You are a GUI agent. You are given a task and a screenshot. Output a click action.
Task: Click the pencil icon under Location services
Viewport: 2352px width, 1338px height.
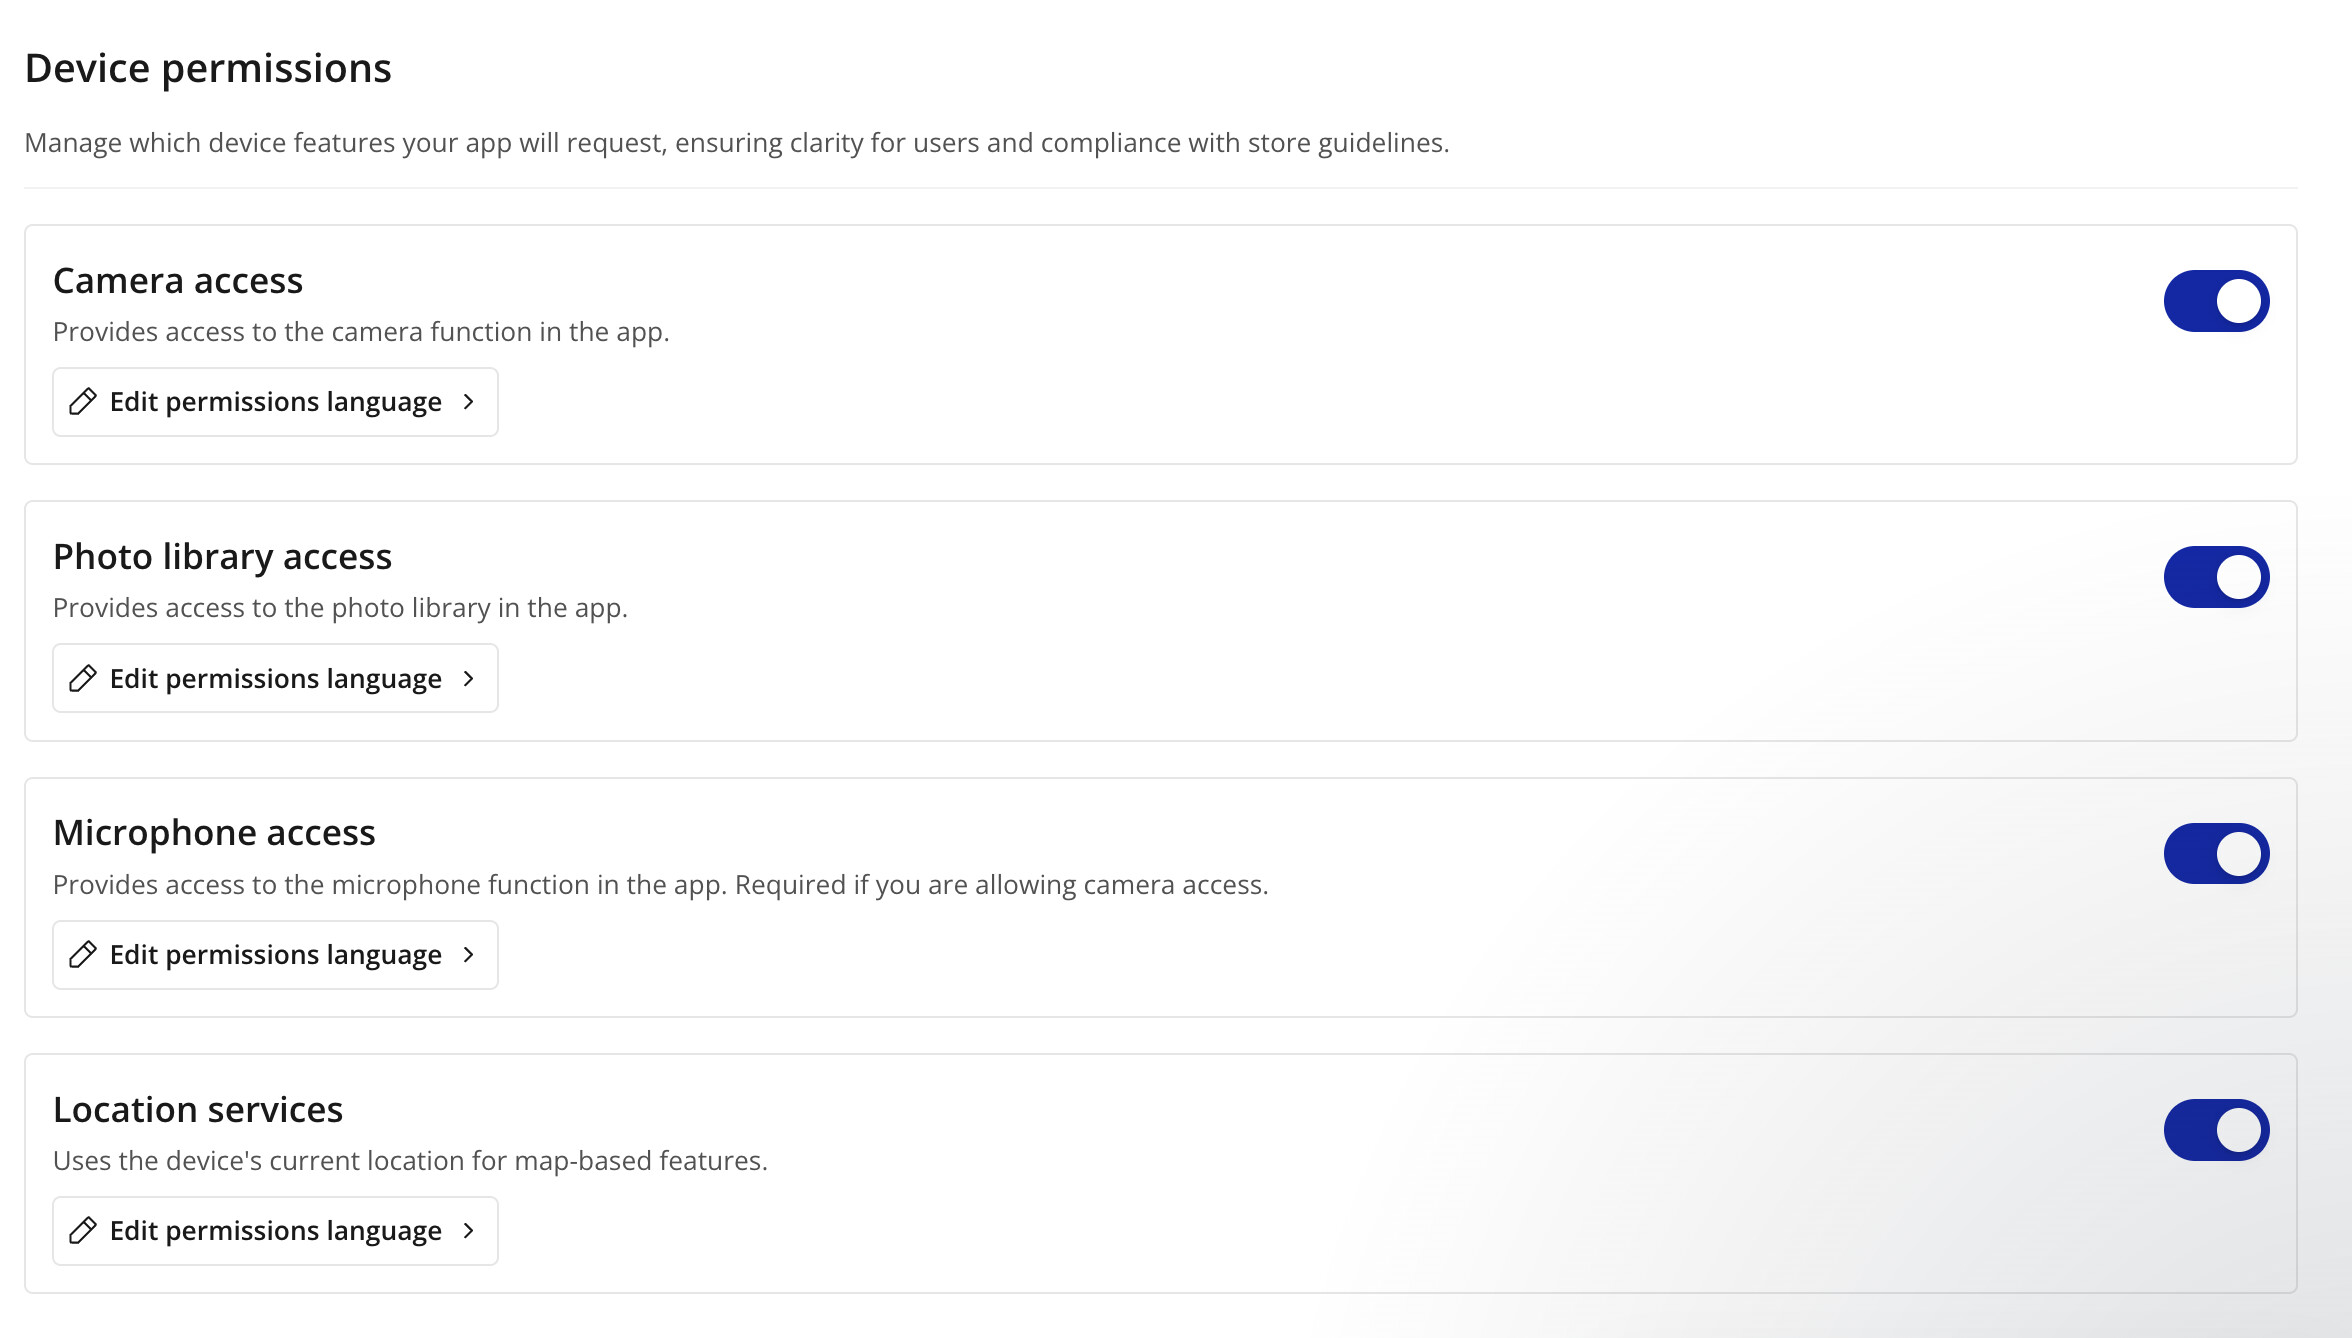coord(83,1231)
